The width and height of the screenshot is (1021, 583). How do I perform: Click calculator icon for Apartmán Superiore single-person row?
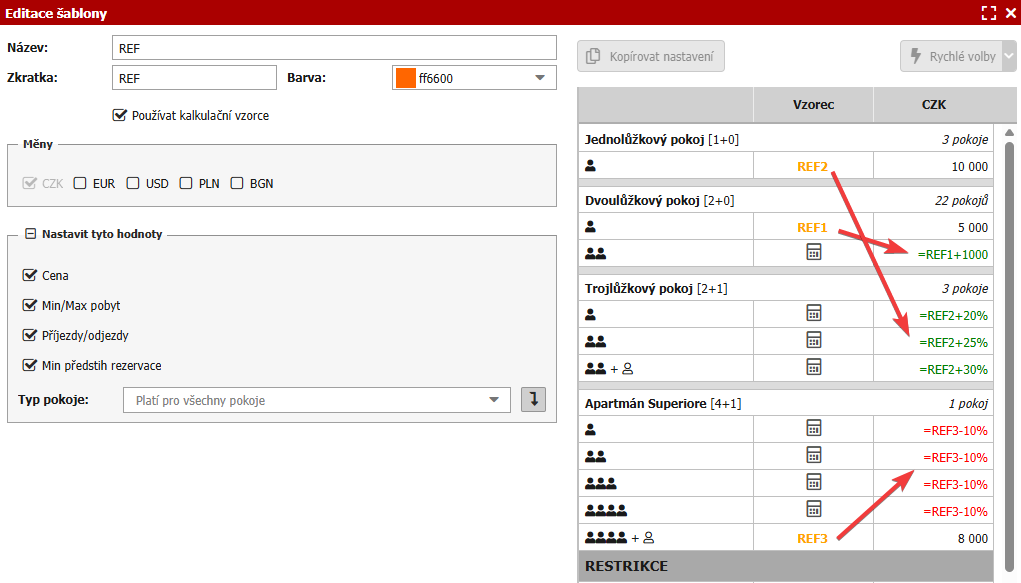(813, 429)
